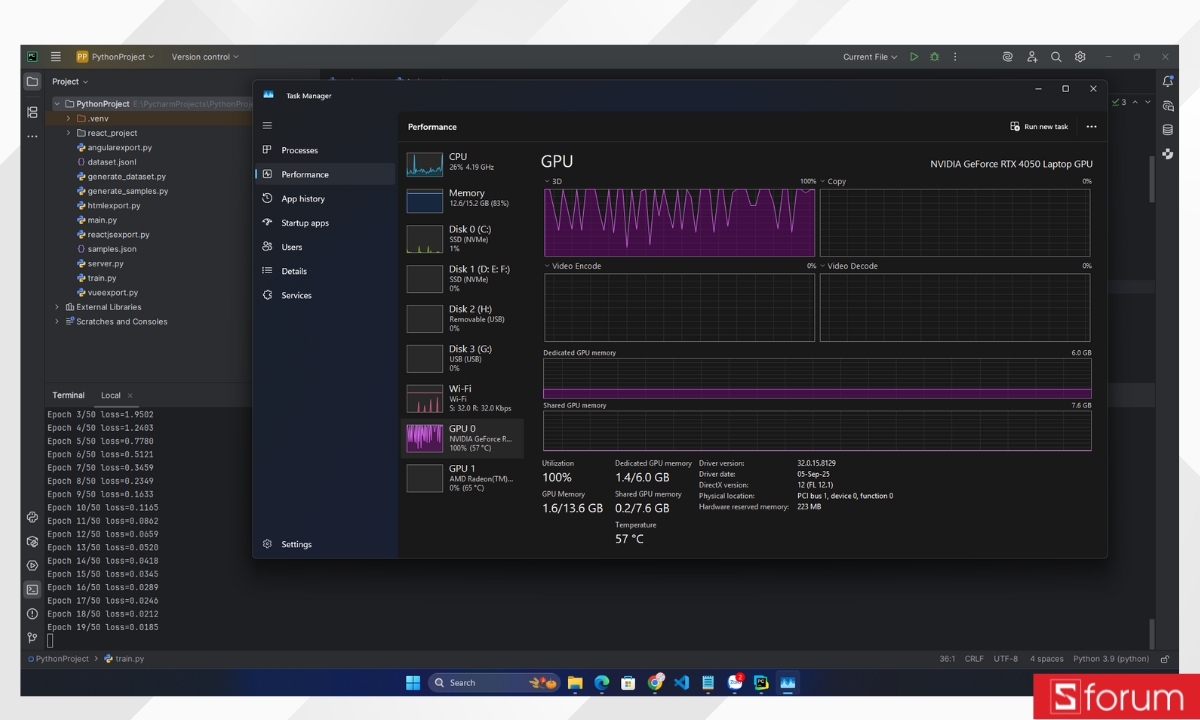Click the File Explorer icon on taskbar
Screen dimensions: 1200x720
point(575,683)
